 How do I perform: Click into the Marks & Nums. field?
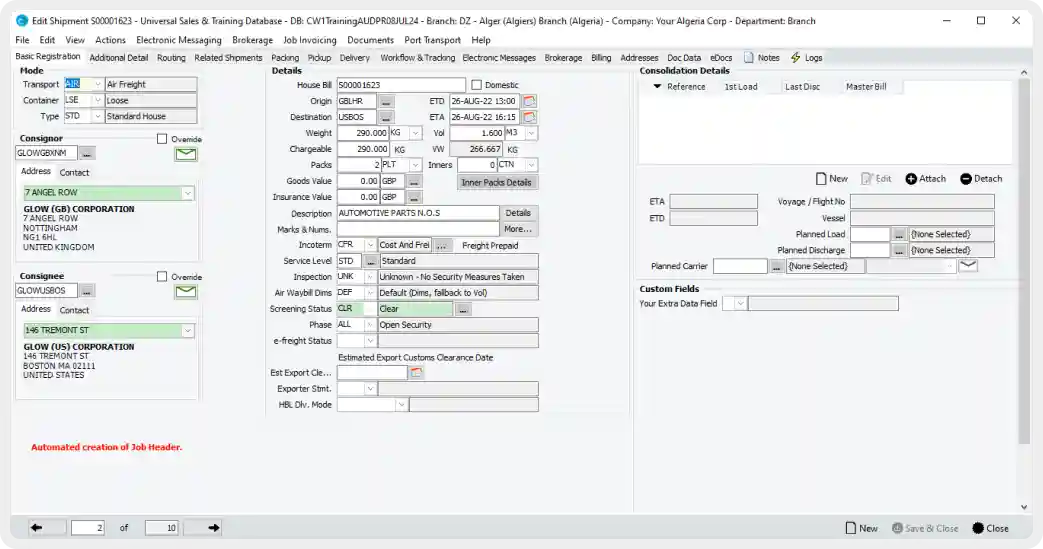[417, 229]
